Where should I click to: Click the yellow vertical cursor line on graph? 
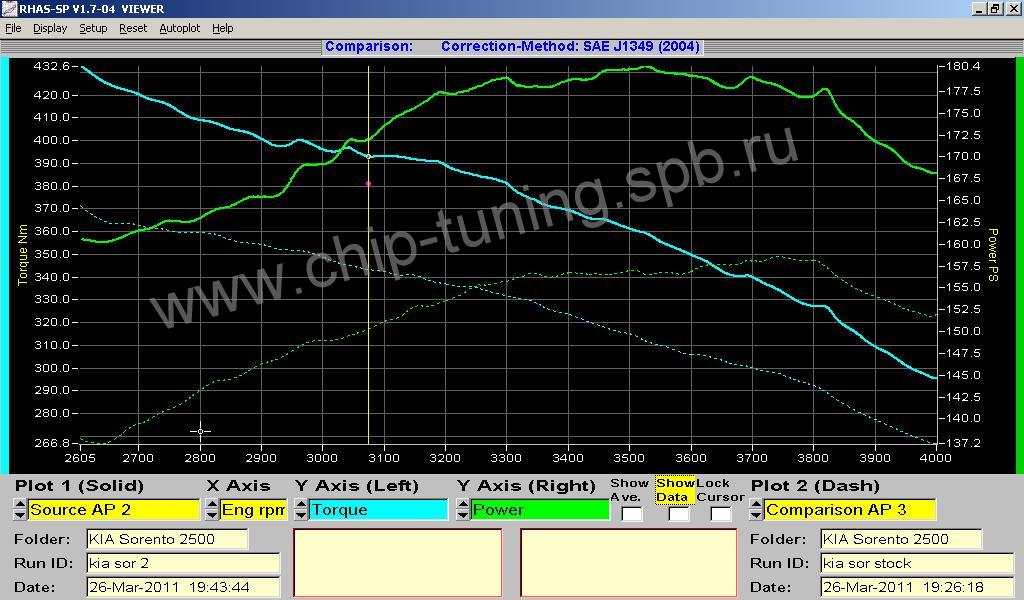[369, 300]
